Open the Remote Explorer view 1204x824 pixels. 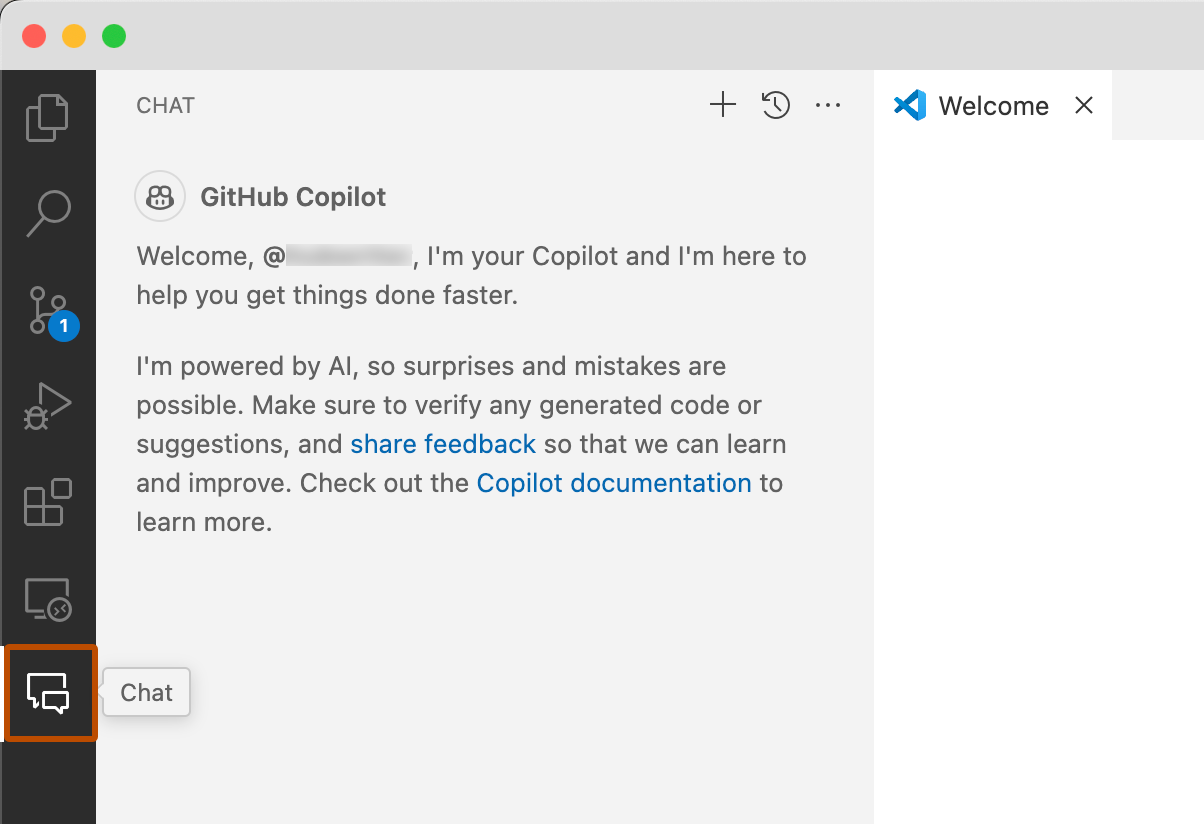pos(48,598)
